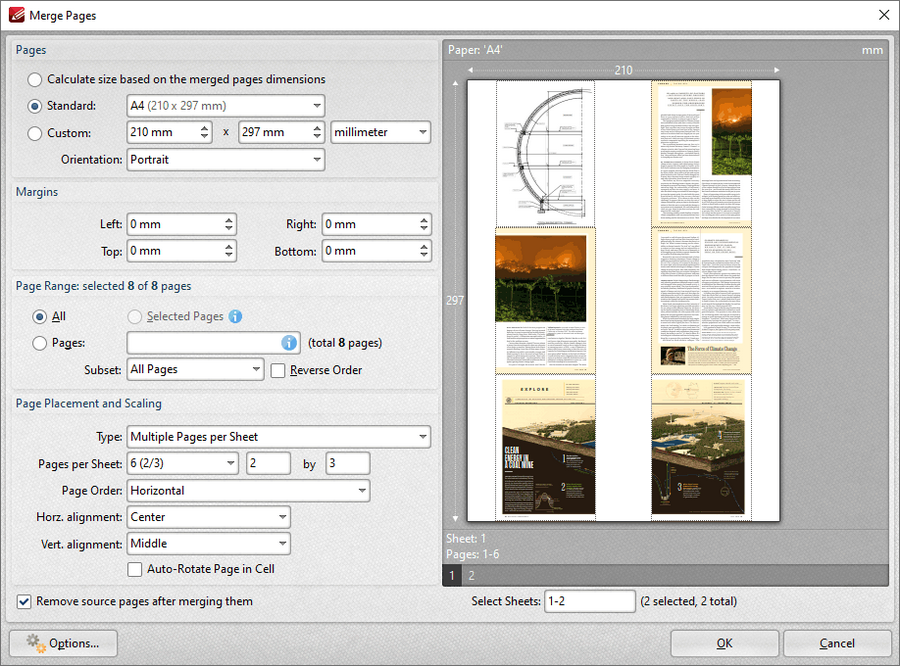Click the info icon inside the Pages field

[289, 343]
